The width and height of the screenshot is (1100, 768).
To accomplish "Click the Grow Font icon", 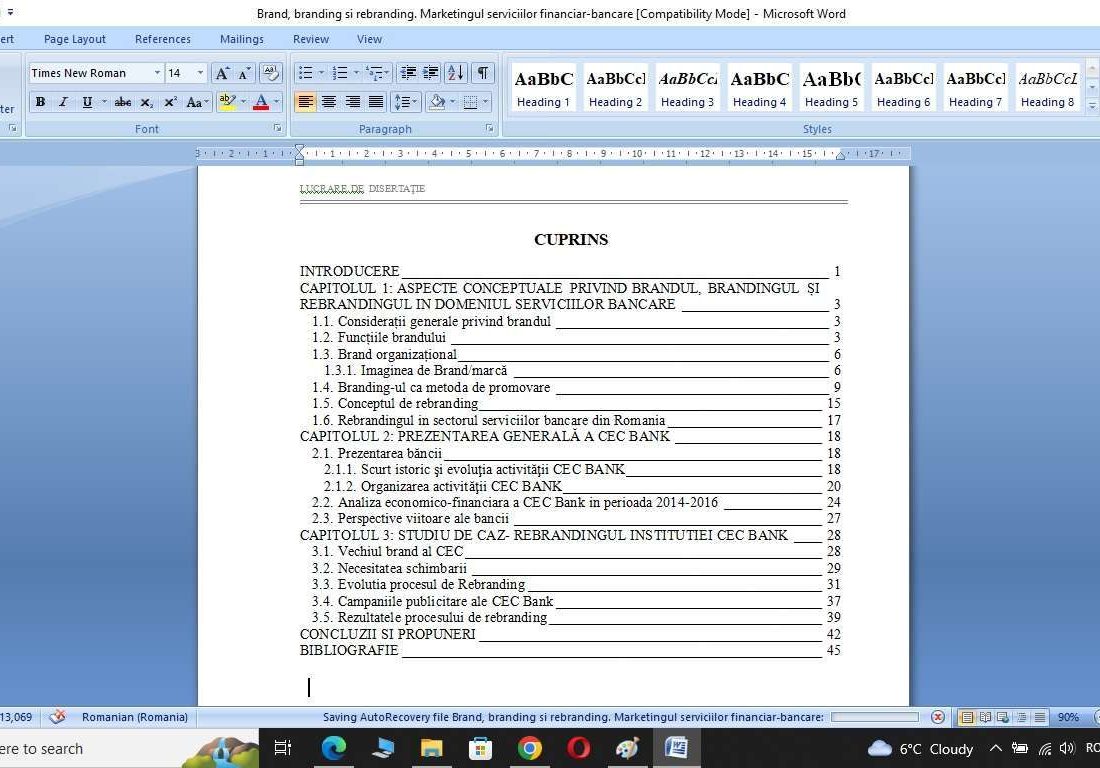I will tap(222, 73).
